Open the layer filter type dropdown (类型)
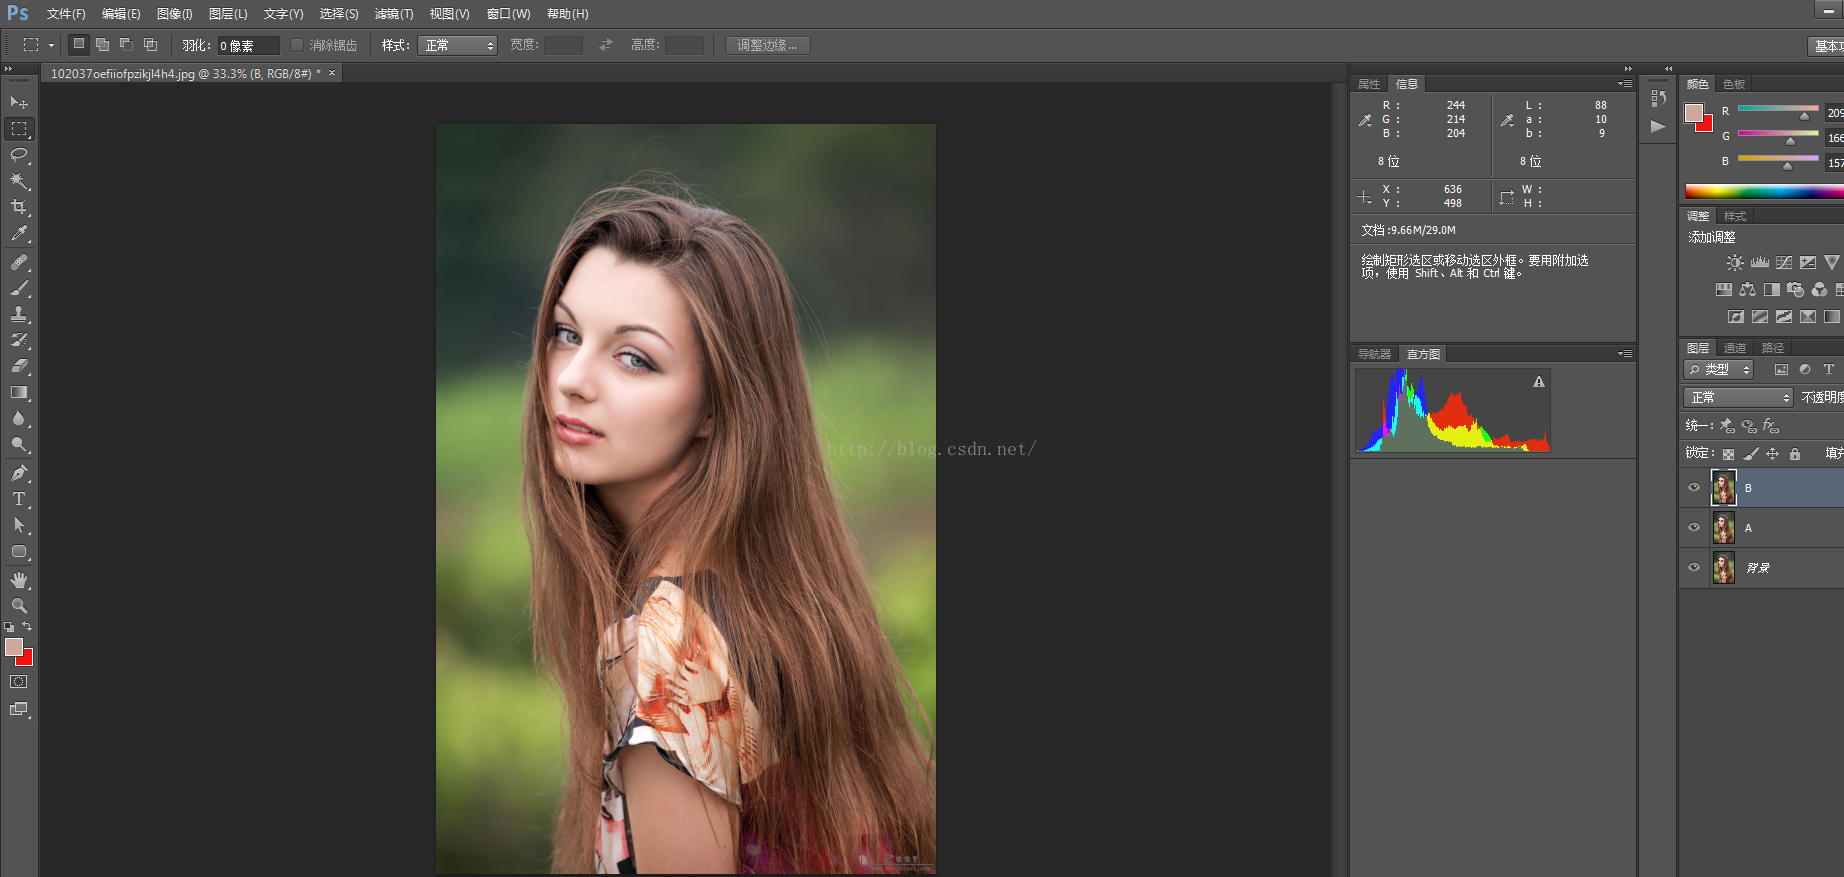The height and width of the screenshot is (877, 1844). 1719,369
